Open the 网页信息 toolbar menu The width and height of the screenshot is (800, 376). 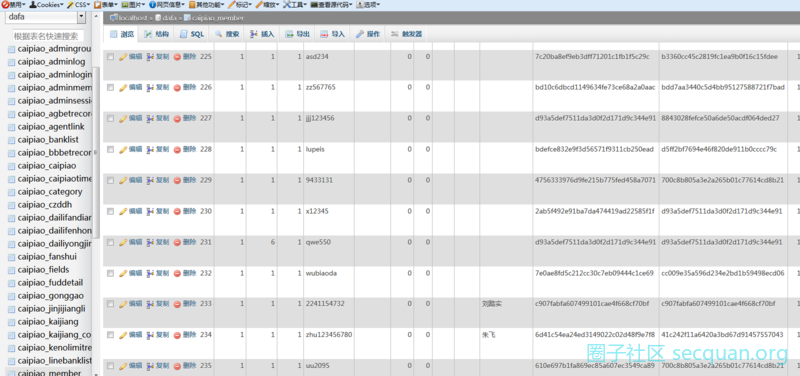167,5
